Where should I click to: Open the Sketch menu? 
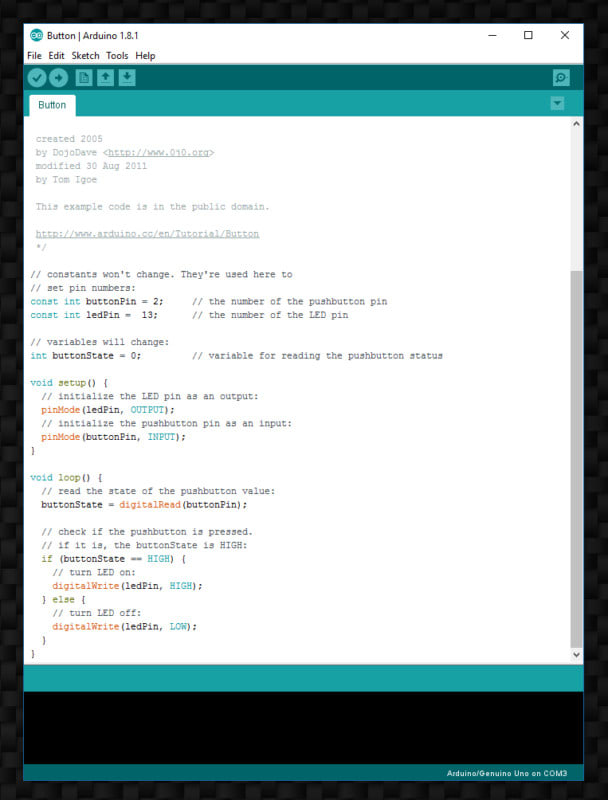tap(85, 56)
